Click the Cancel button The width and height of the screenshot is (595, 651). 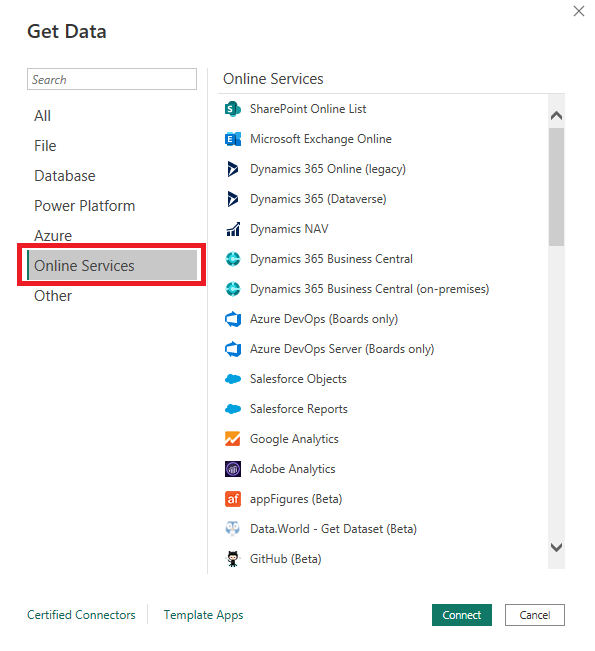[x=535, y=615]
